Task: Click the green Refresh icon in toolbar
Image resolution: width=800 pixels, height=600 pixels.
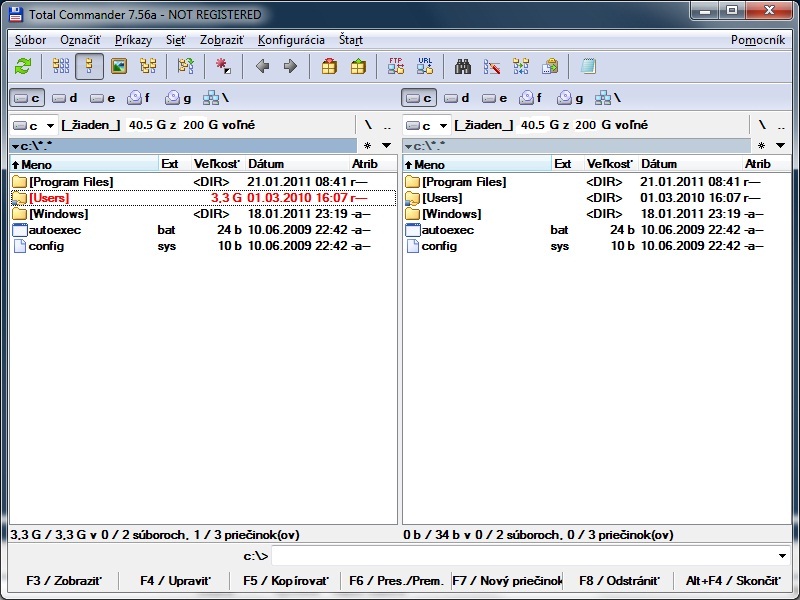Action: pos(23,67)
